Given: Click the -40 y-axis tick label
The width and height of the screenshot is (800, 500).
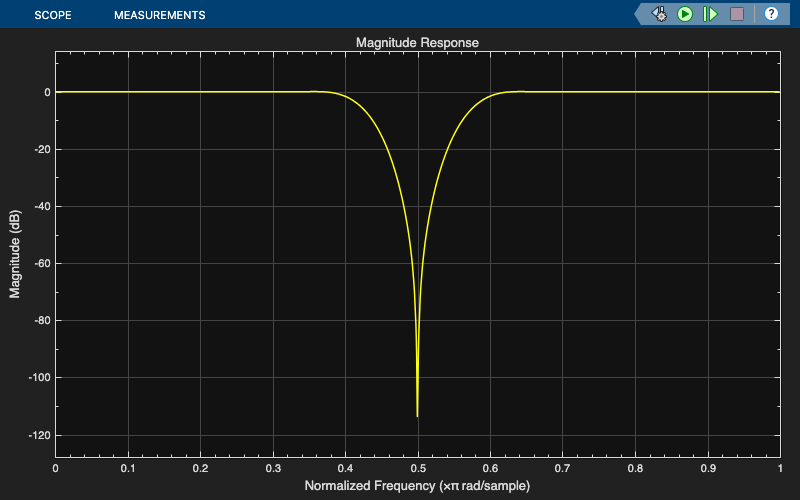Looking at the screenshot, I should point(41,207).
